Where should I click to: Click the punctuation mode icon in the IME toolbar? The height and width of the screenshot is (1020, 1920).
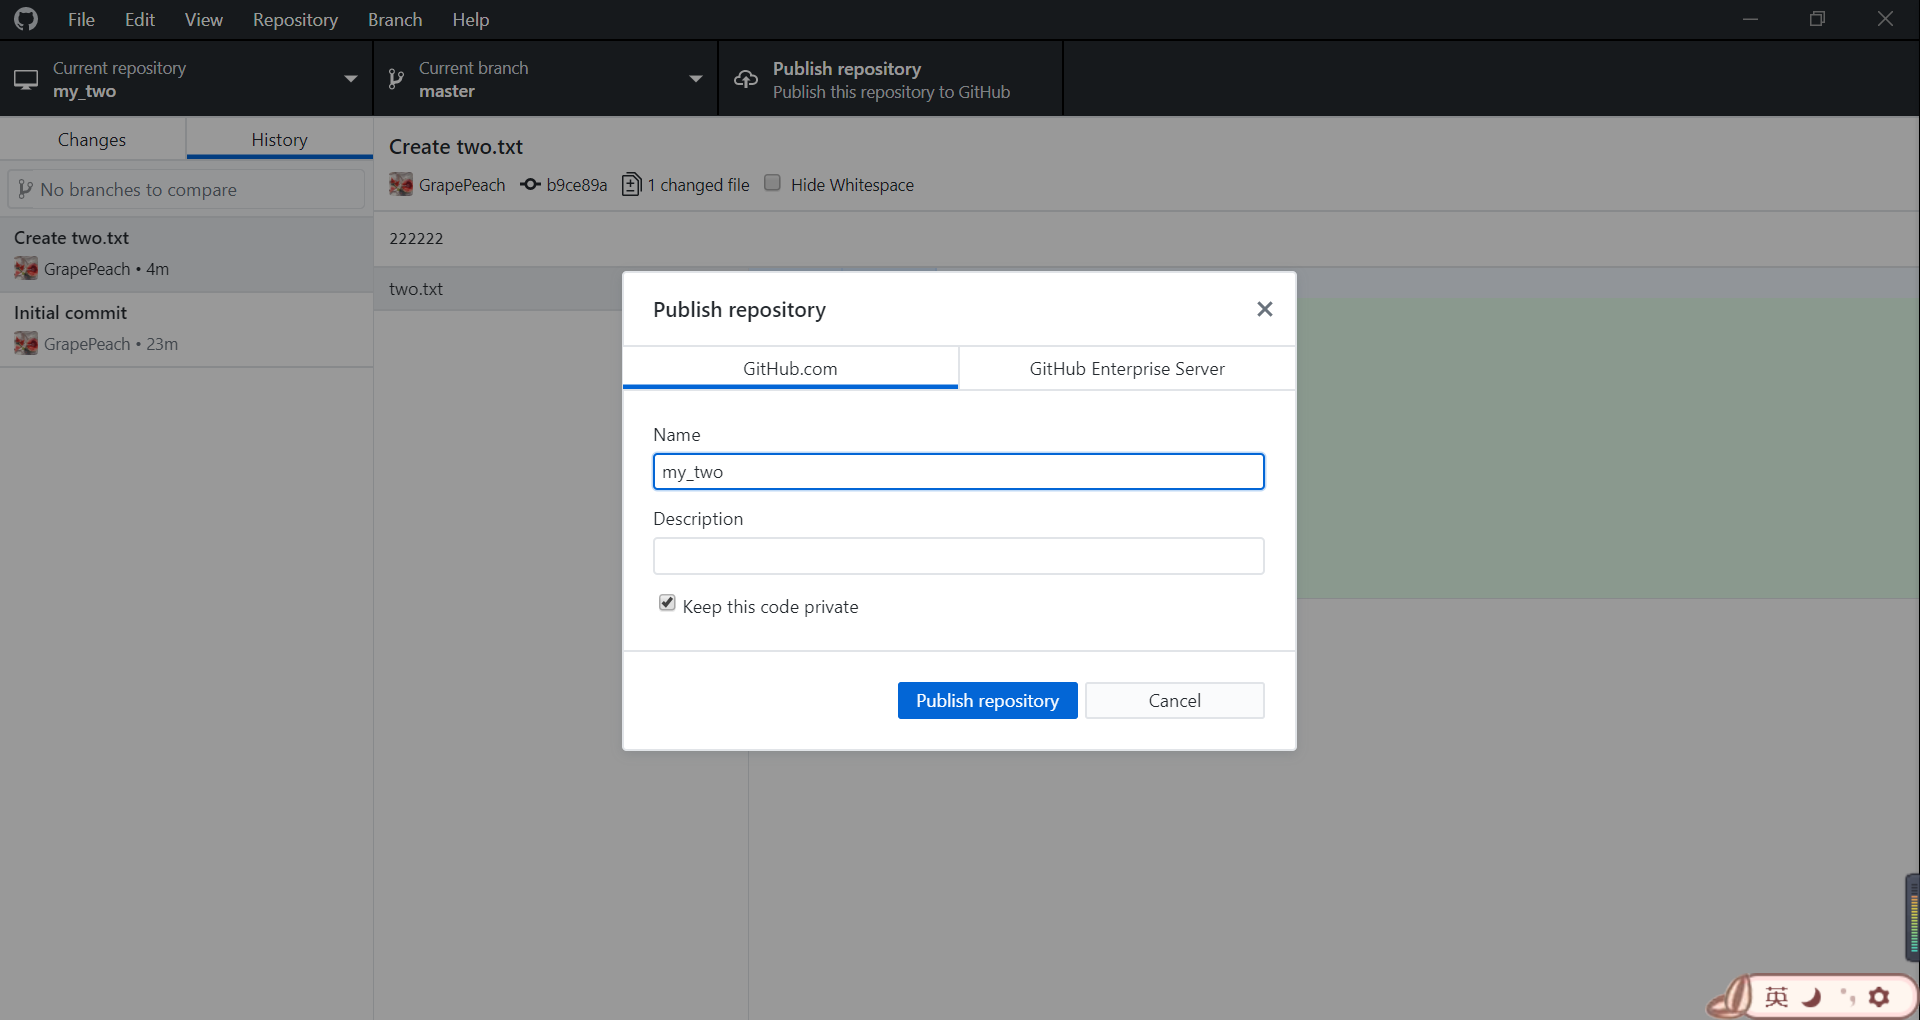[1847, 997]
